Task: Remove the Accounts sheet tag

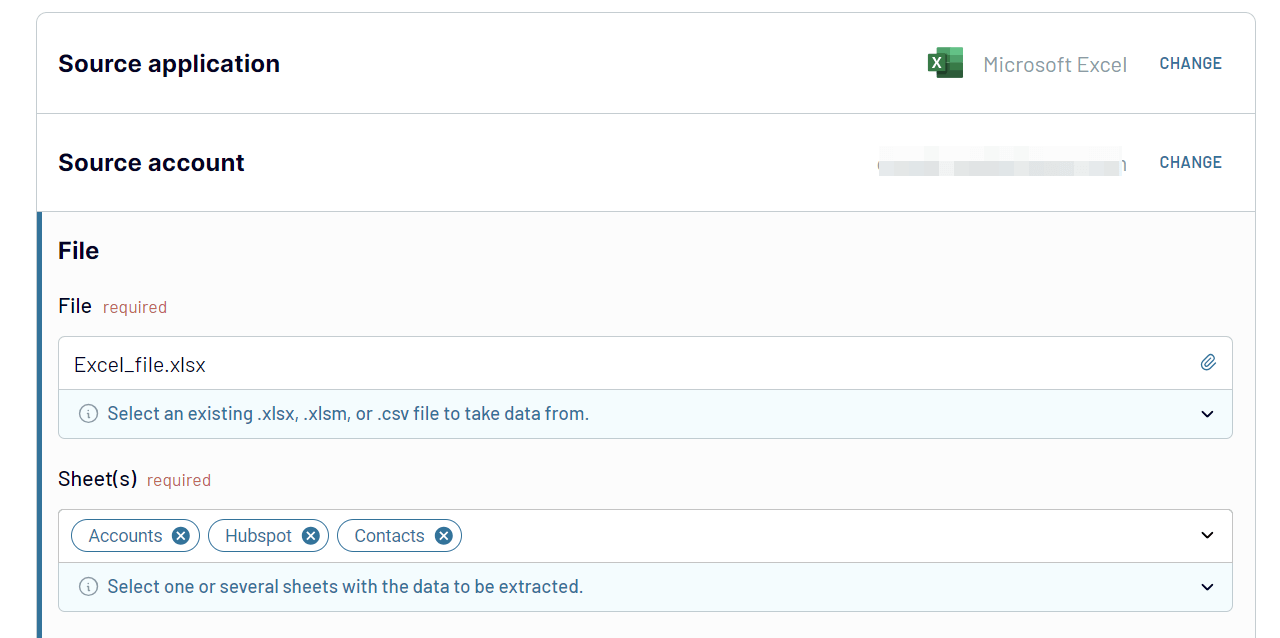Action: tap(180, 536)
